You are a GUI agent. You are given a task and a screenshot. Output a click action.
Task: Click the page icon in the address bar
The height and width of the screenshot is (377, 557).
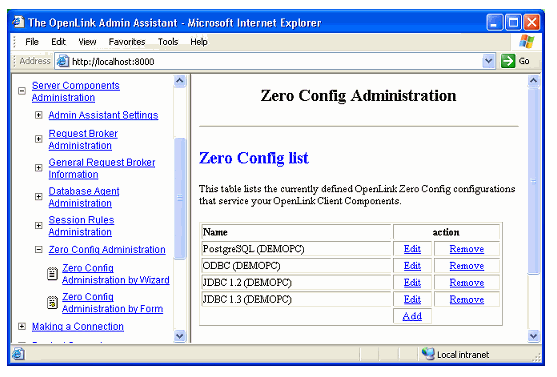click(x=63, y=61)
